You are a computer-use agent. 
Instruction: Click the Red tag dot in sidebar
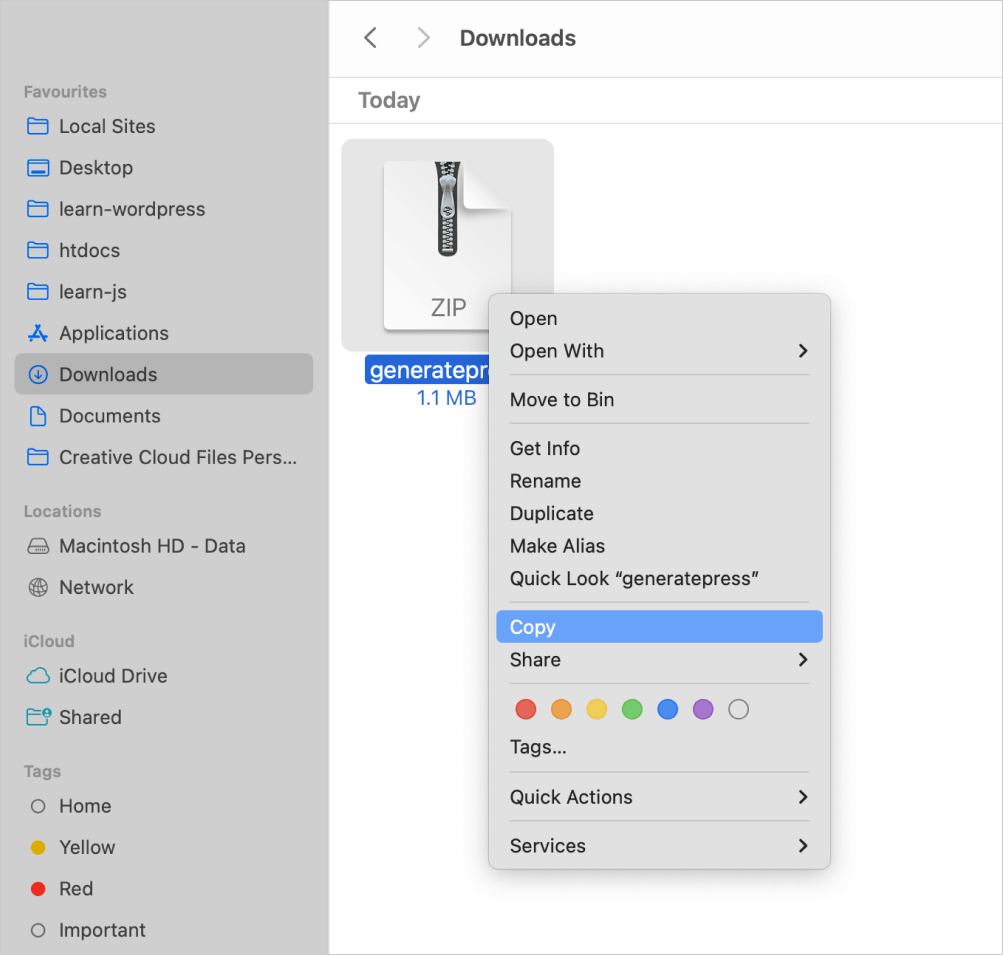[38, 888]
